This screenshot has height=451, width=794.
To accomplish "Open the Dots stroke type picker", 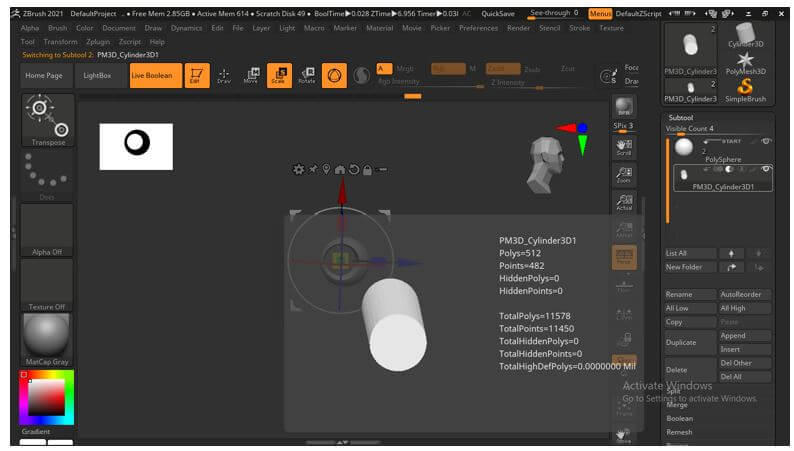I will (x=48, y=175).
